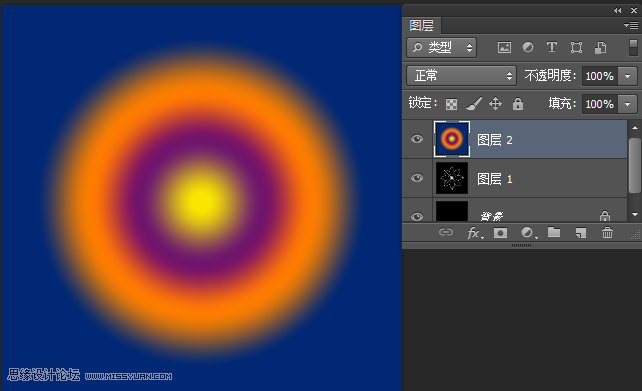Create a new layer icon
This screenshot has height=391, width=642.
[x=581, y=233]
